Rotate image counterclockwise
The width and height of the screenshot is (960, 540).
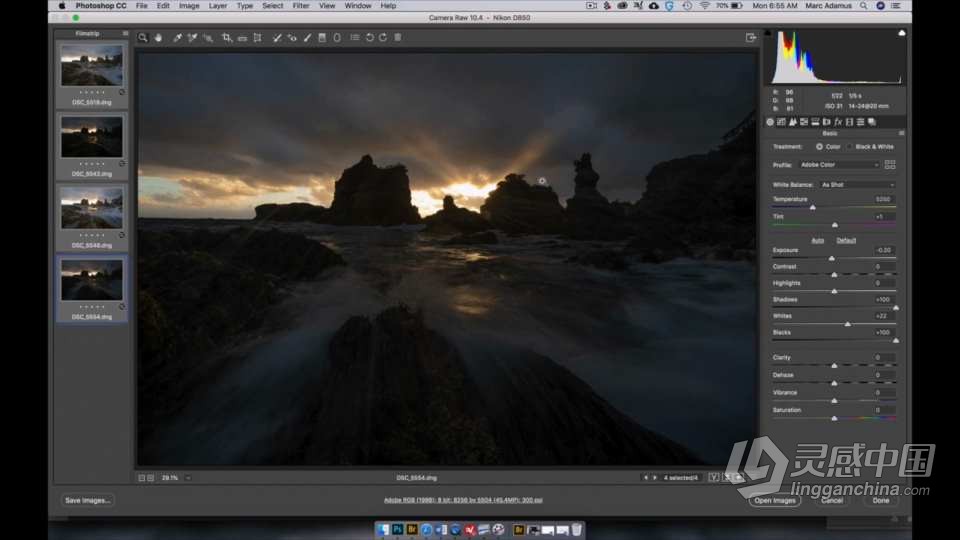coord(370,37)
